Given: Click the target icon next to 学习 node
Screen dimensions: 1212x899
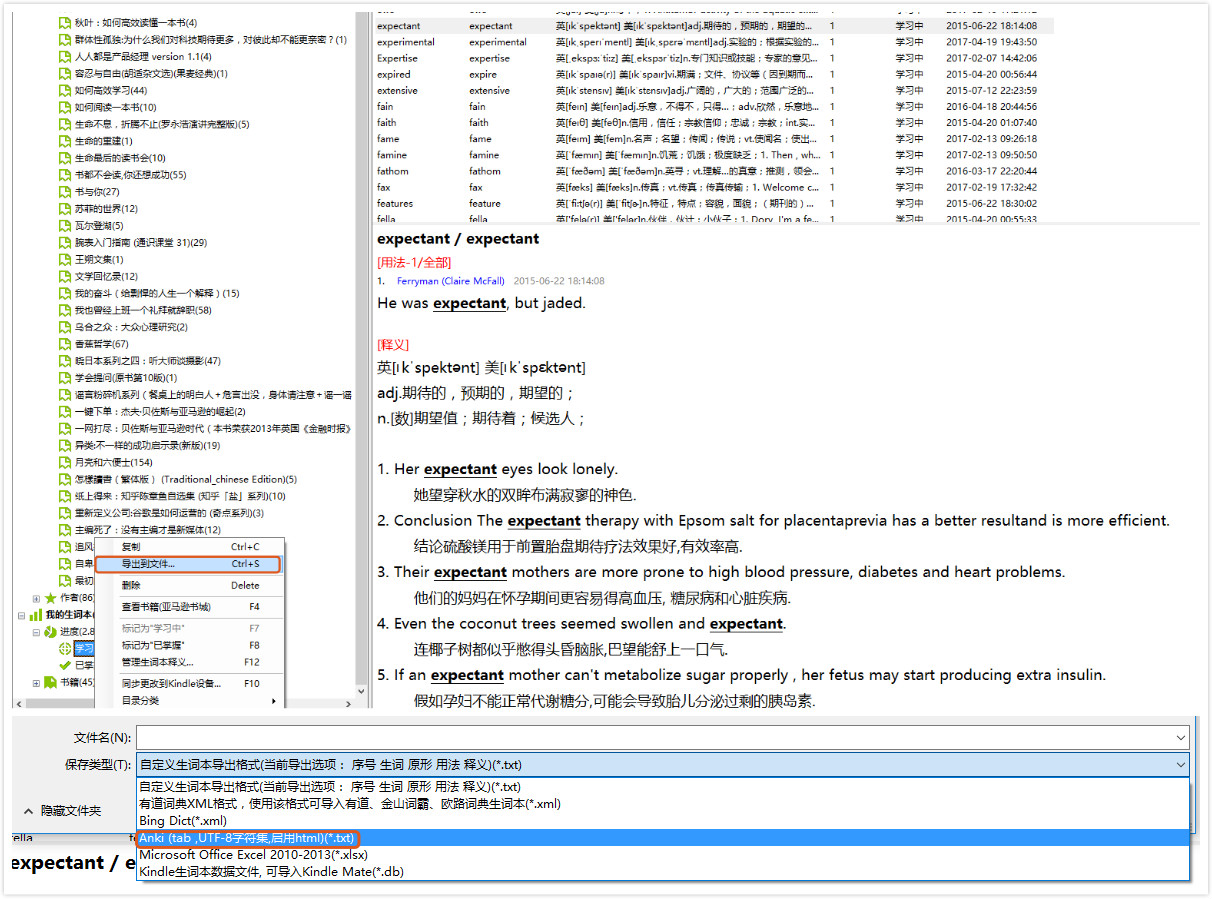Looking at the screenshot, I should tap(65, 649).
